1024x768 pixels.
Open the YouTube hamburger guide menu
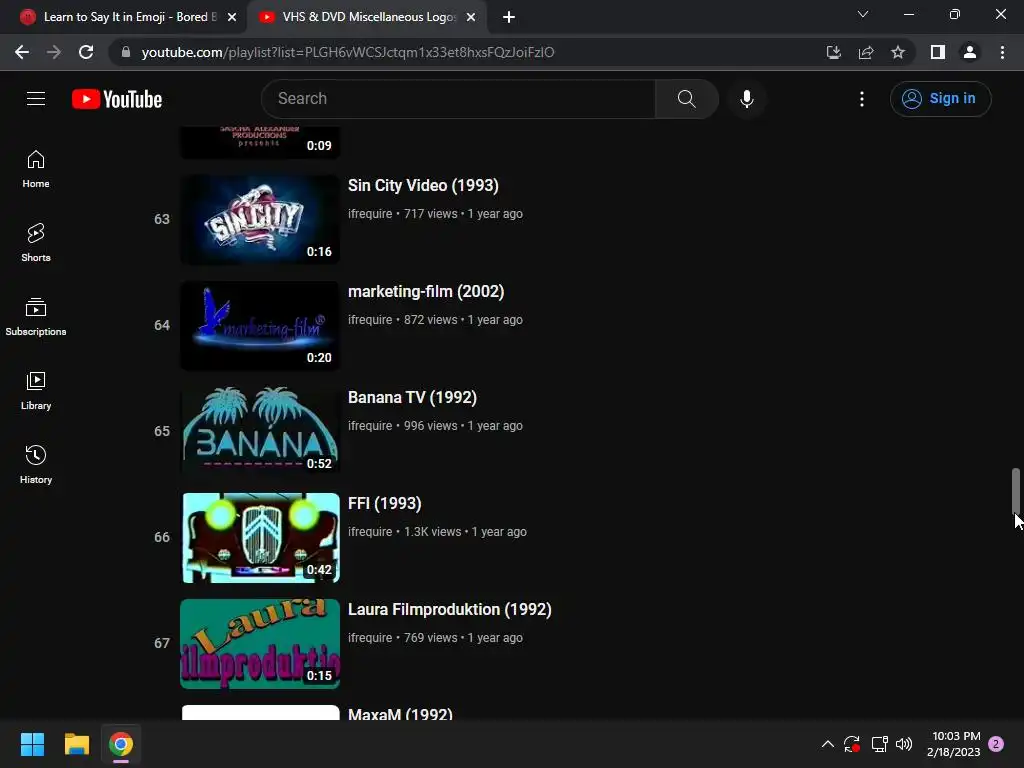coord(36,99)
